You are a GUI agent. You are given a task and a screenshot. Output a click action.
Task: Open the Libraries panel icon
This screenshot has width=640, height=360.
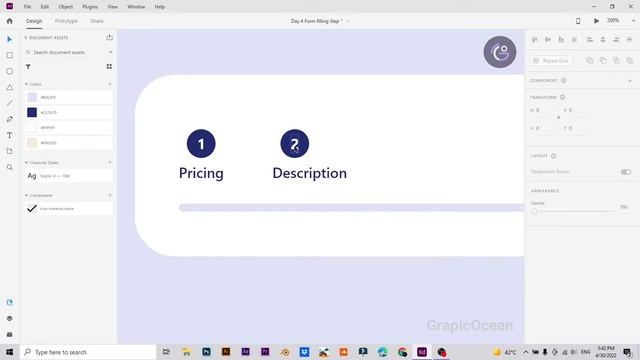(x=10, y=302)
